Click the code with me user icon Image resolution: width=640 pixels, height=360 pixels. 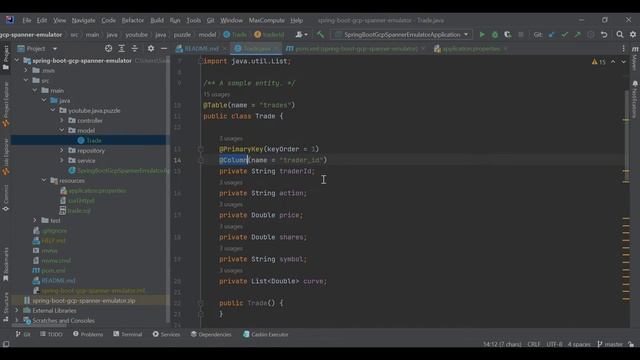(x=301, y=35)
